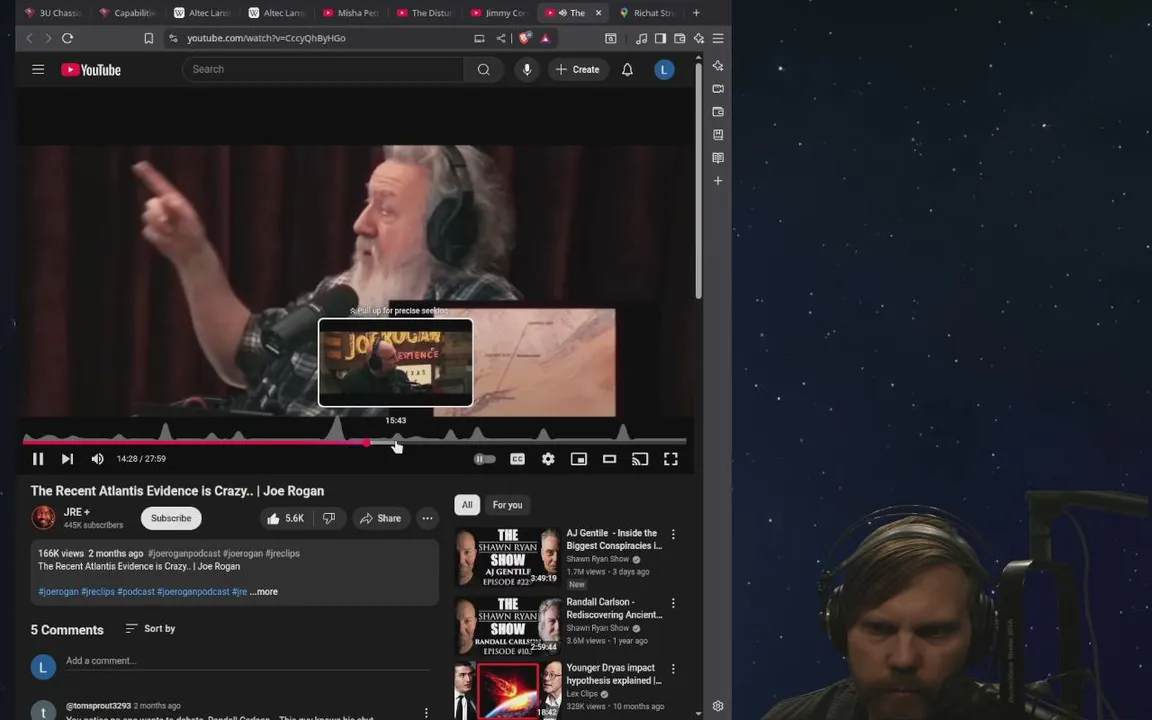The height and width of the screenshot is (720, 1152).
Task: Toggle the browser sidebar panel button
Action: [660, 38]
